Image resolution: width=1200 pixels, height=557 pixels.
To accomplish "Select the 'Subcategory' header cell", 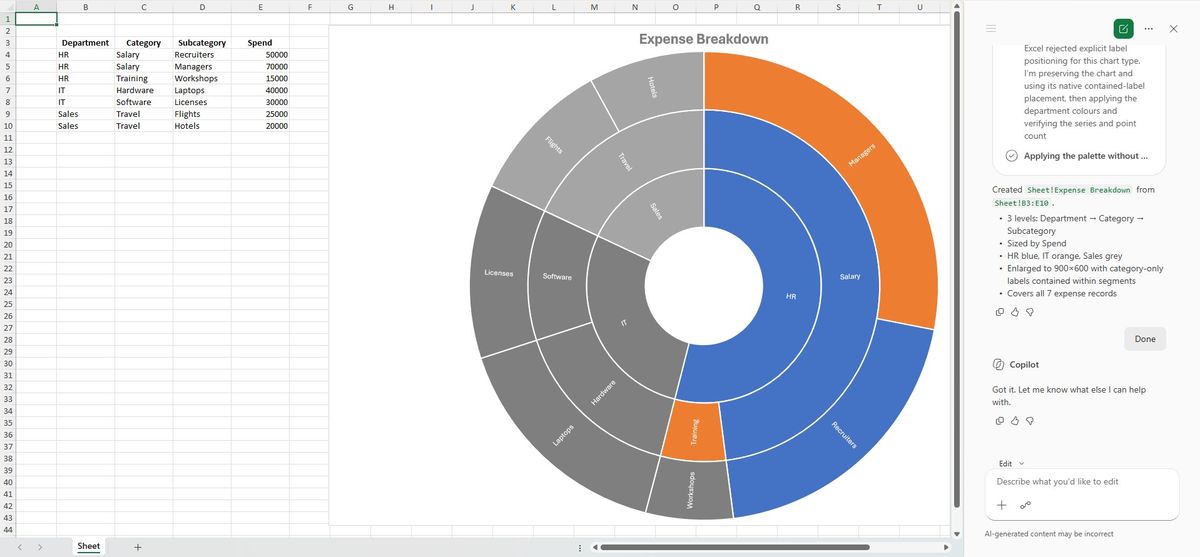I will pyautogui.click(x=202, y=43).
